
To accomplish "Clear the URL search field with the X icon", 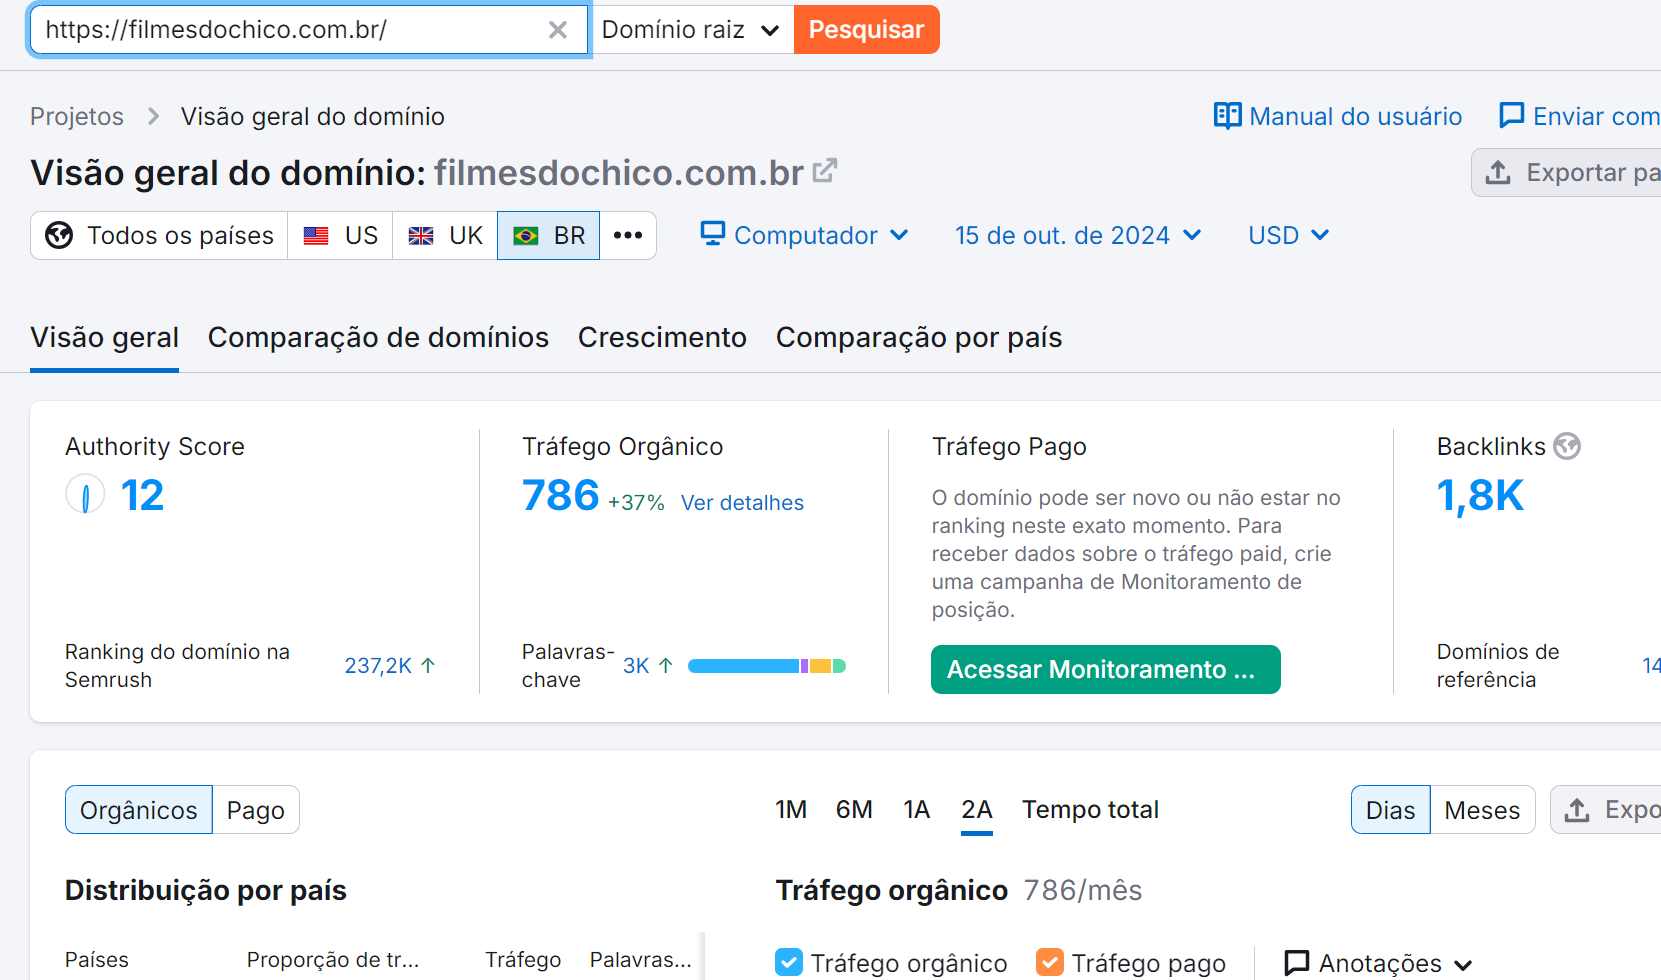I will (558, 30).
